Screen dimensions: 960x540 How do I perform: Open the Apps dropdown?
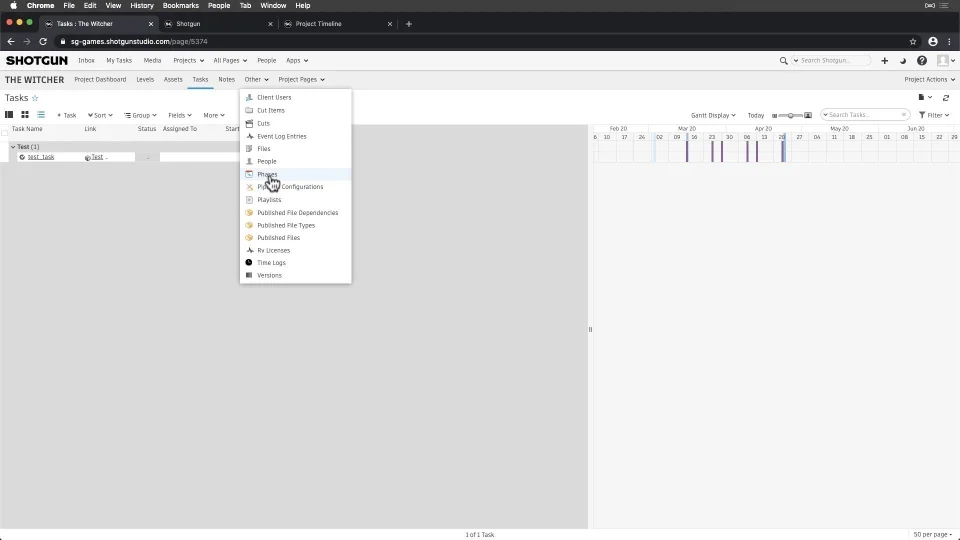coord(297,61)
